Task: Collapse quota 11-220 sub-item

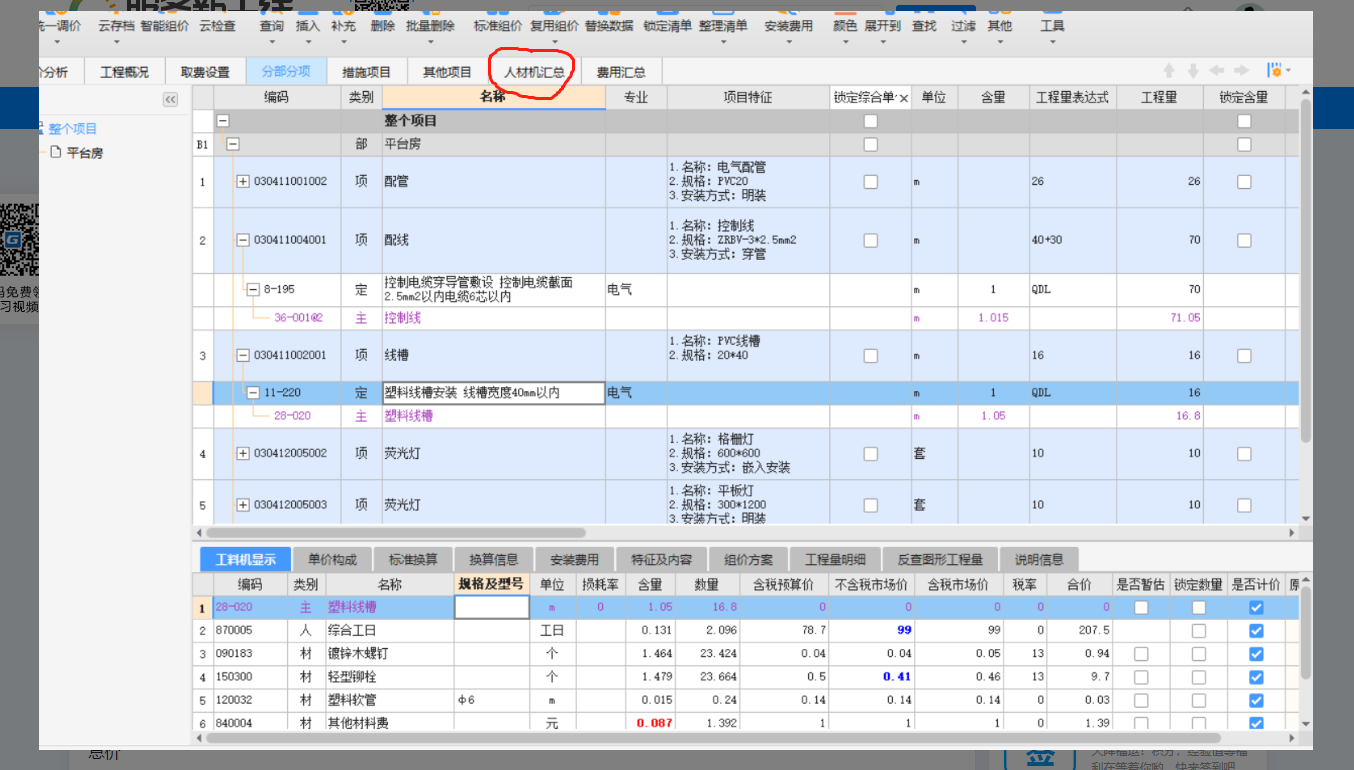Action: pos(253,393)
